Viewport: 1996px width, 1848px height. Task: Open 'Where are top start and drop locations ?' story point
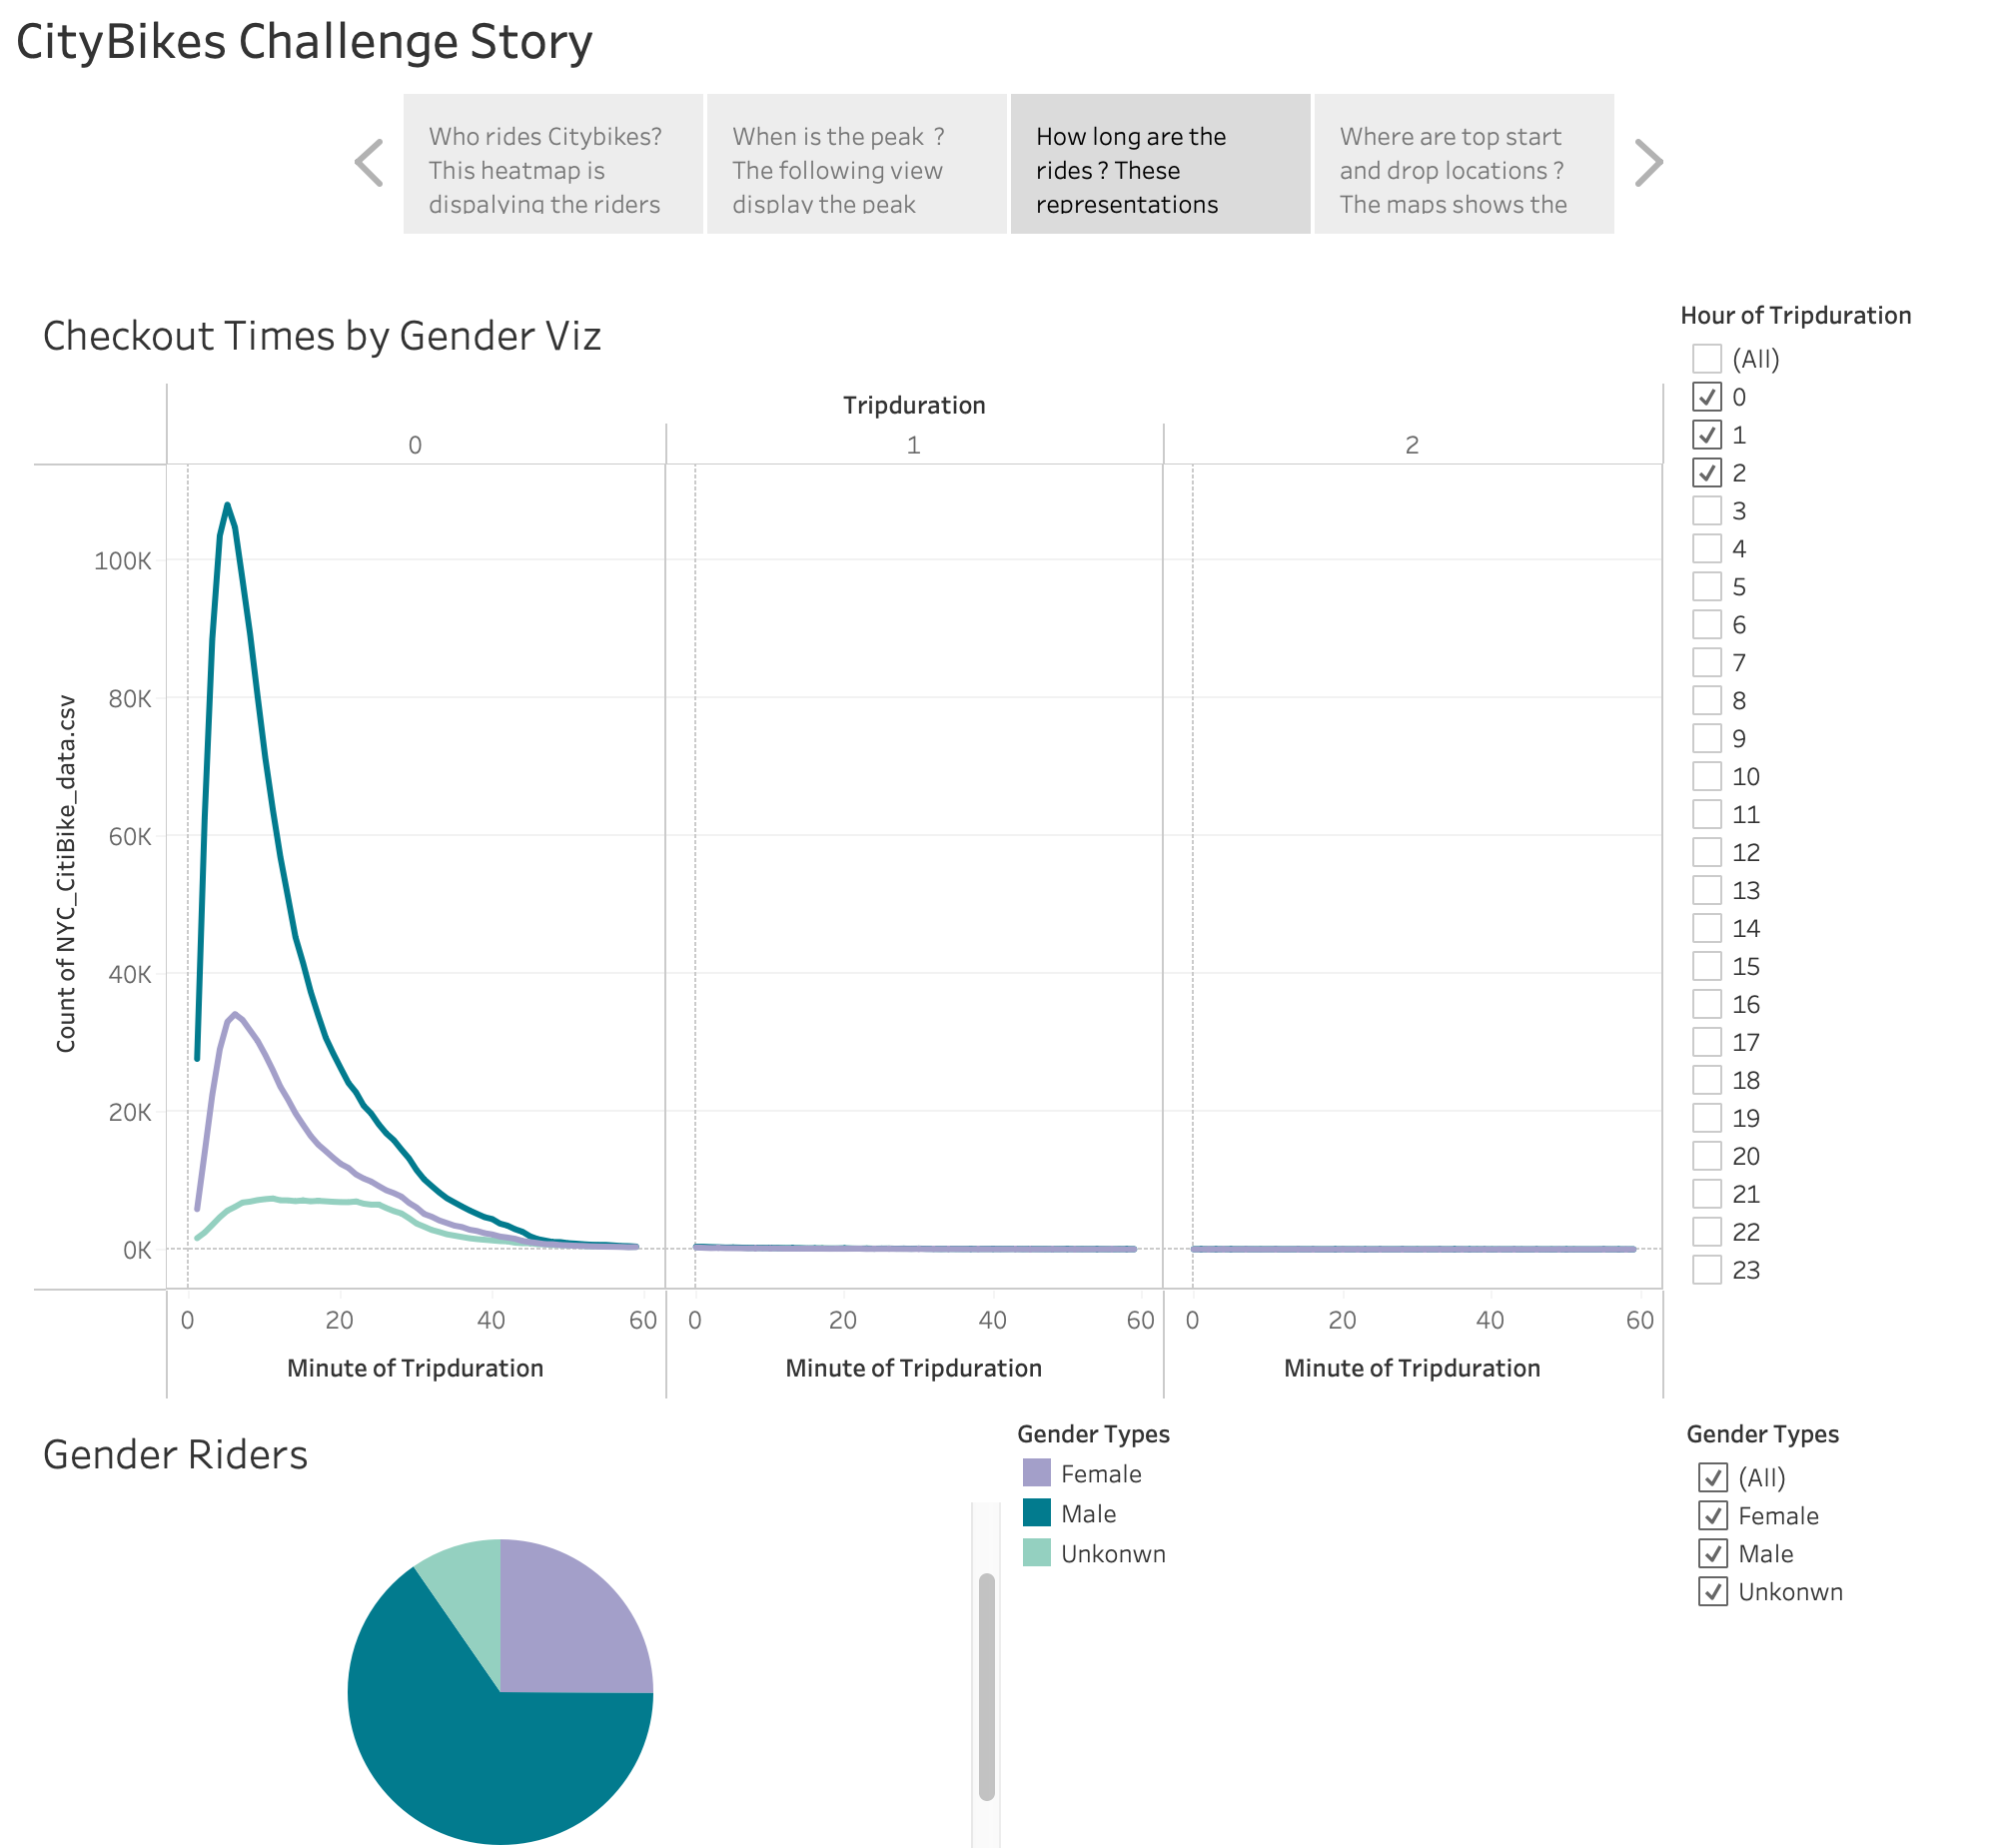pos(1464,164)
